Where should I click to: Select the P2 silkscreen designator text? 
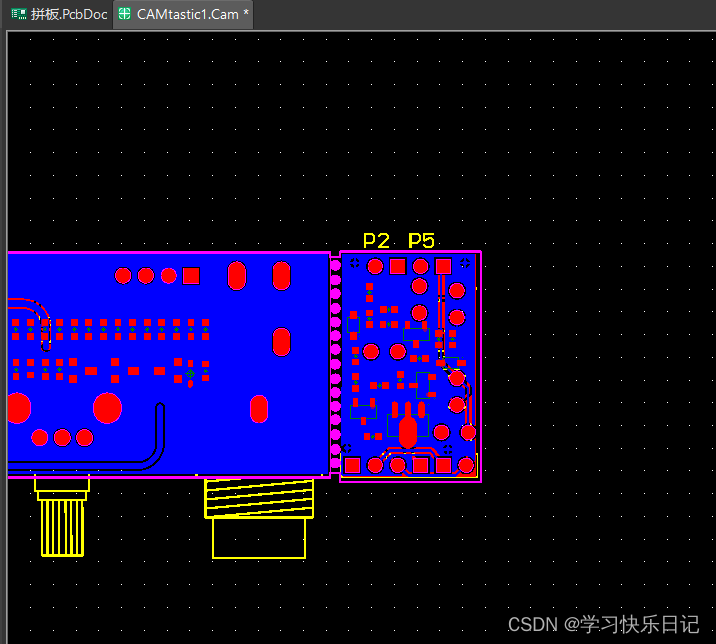(x=376, y=241)
